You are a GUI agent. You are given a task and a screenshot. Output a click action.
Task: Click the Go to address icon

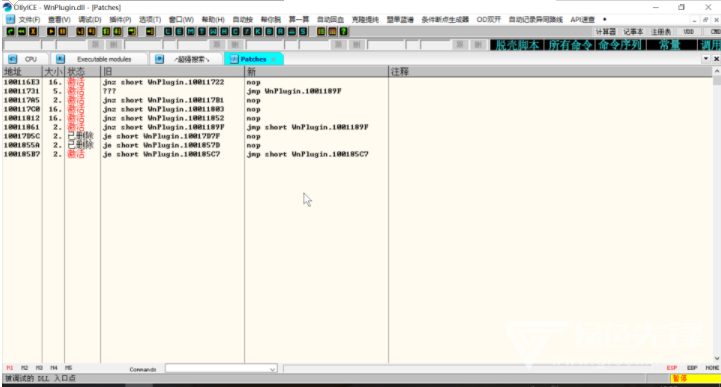150,32
